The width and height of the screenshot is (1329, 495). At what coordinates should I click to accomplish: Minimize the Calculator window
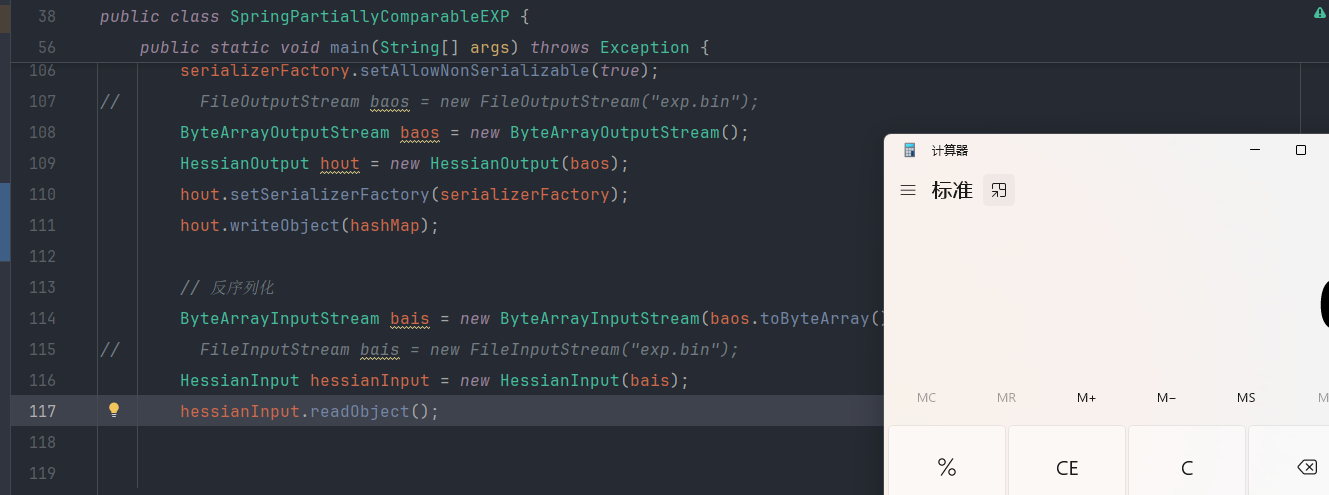(x=1255, y=150)
